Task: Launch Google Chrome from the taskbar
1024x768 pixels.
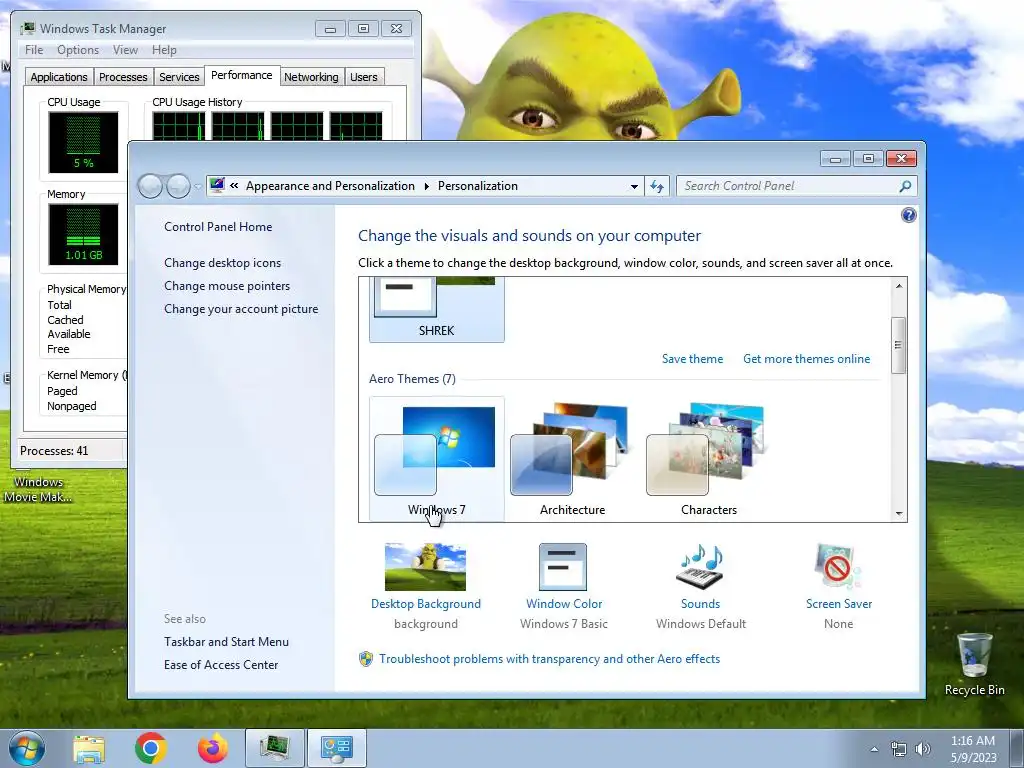Action: (150, 748)
